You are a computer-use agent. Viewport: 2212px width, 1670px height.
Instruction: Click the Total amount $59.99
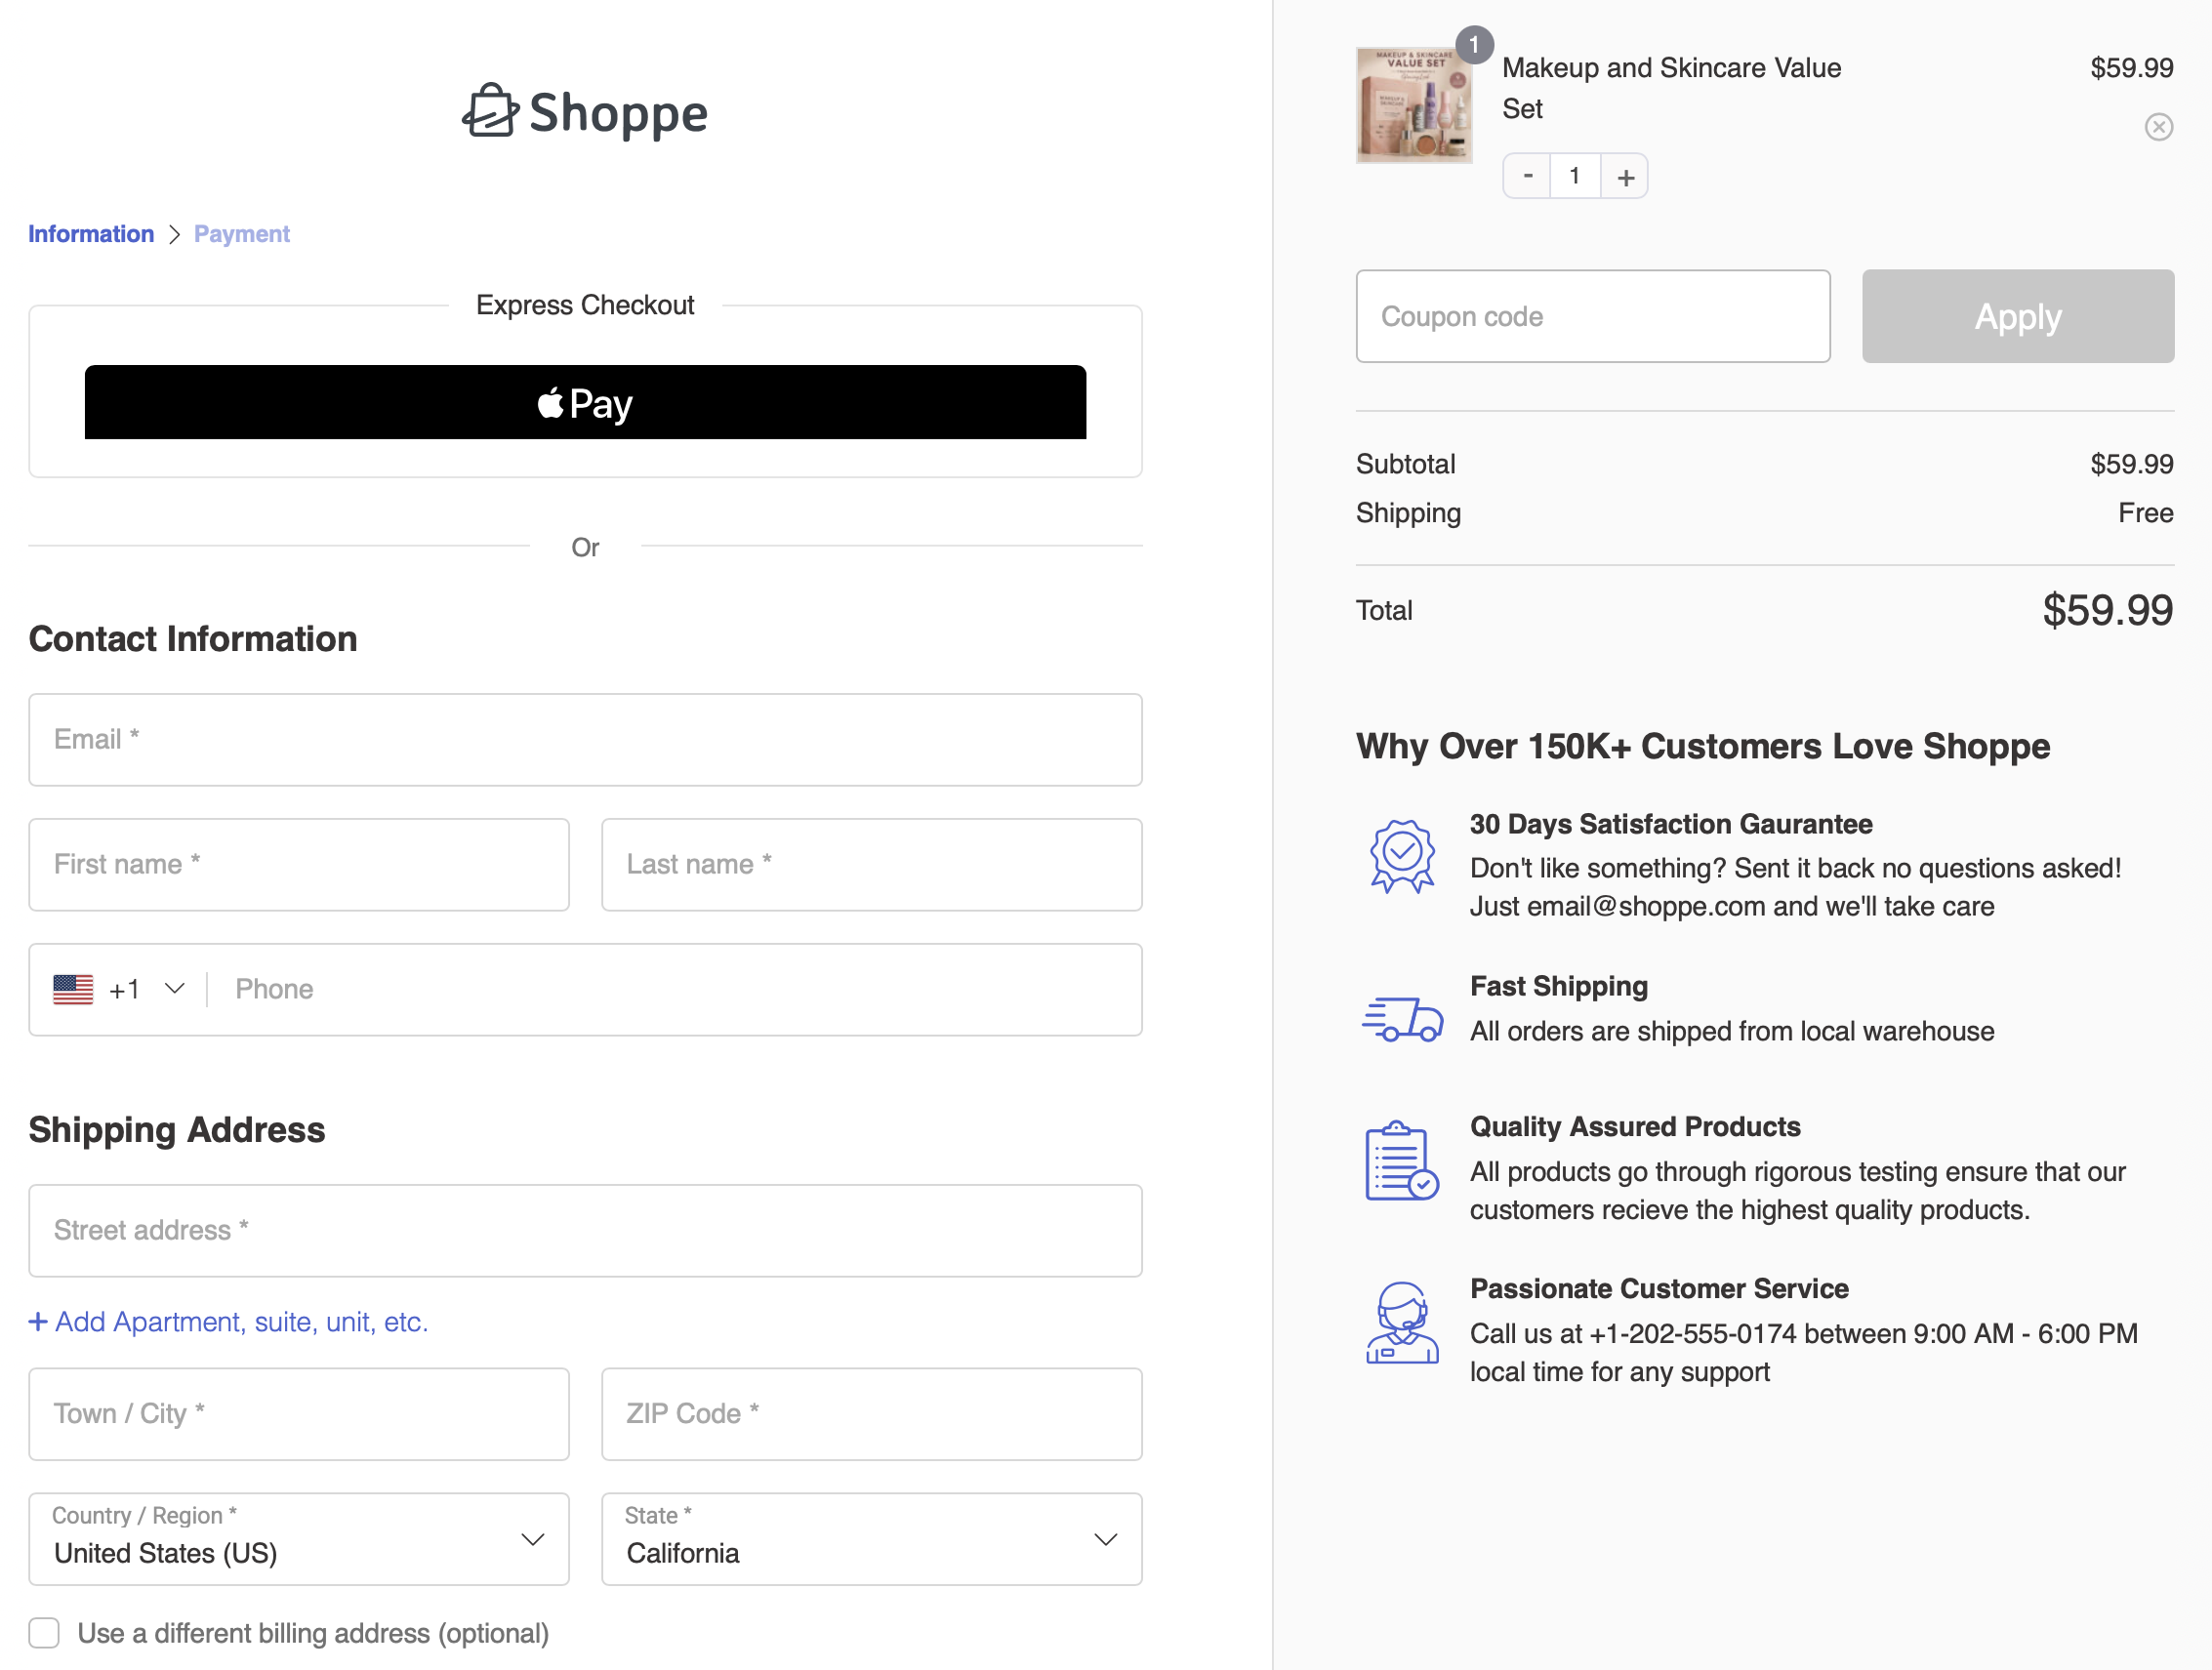coord(2107,610)
